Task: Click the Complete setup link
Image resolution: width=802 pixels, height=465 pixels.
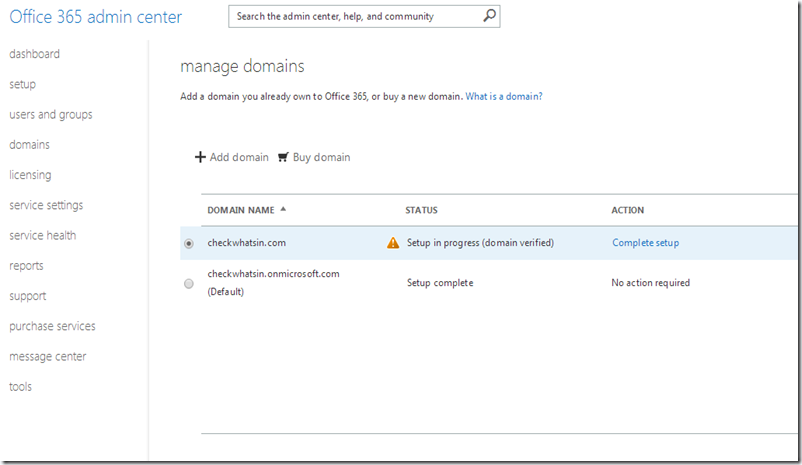Action: point(645,243)
